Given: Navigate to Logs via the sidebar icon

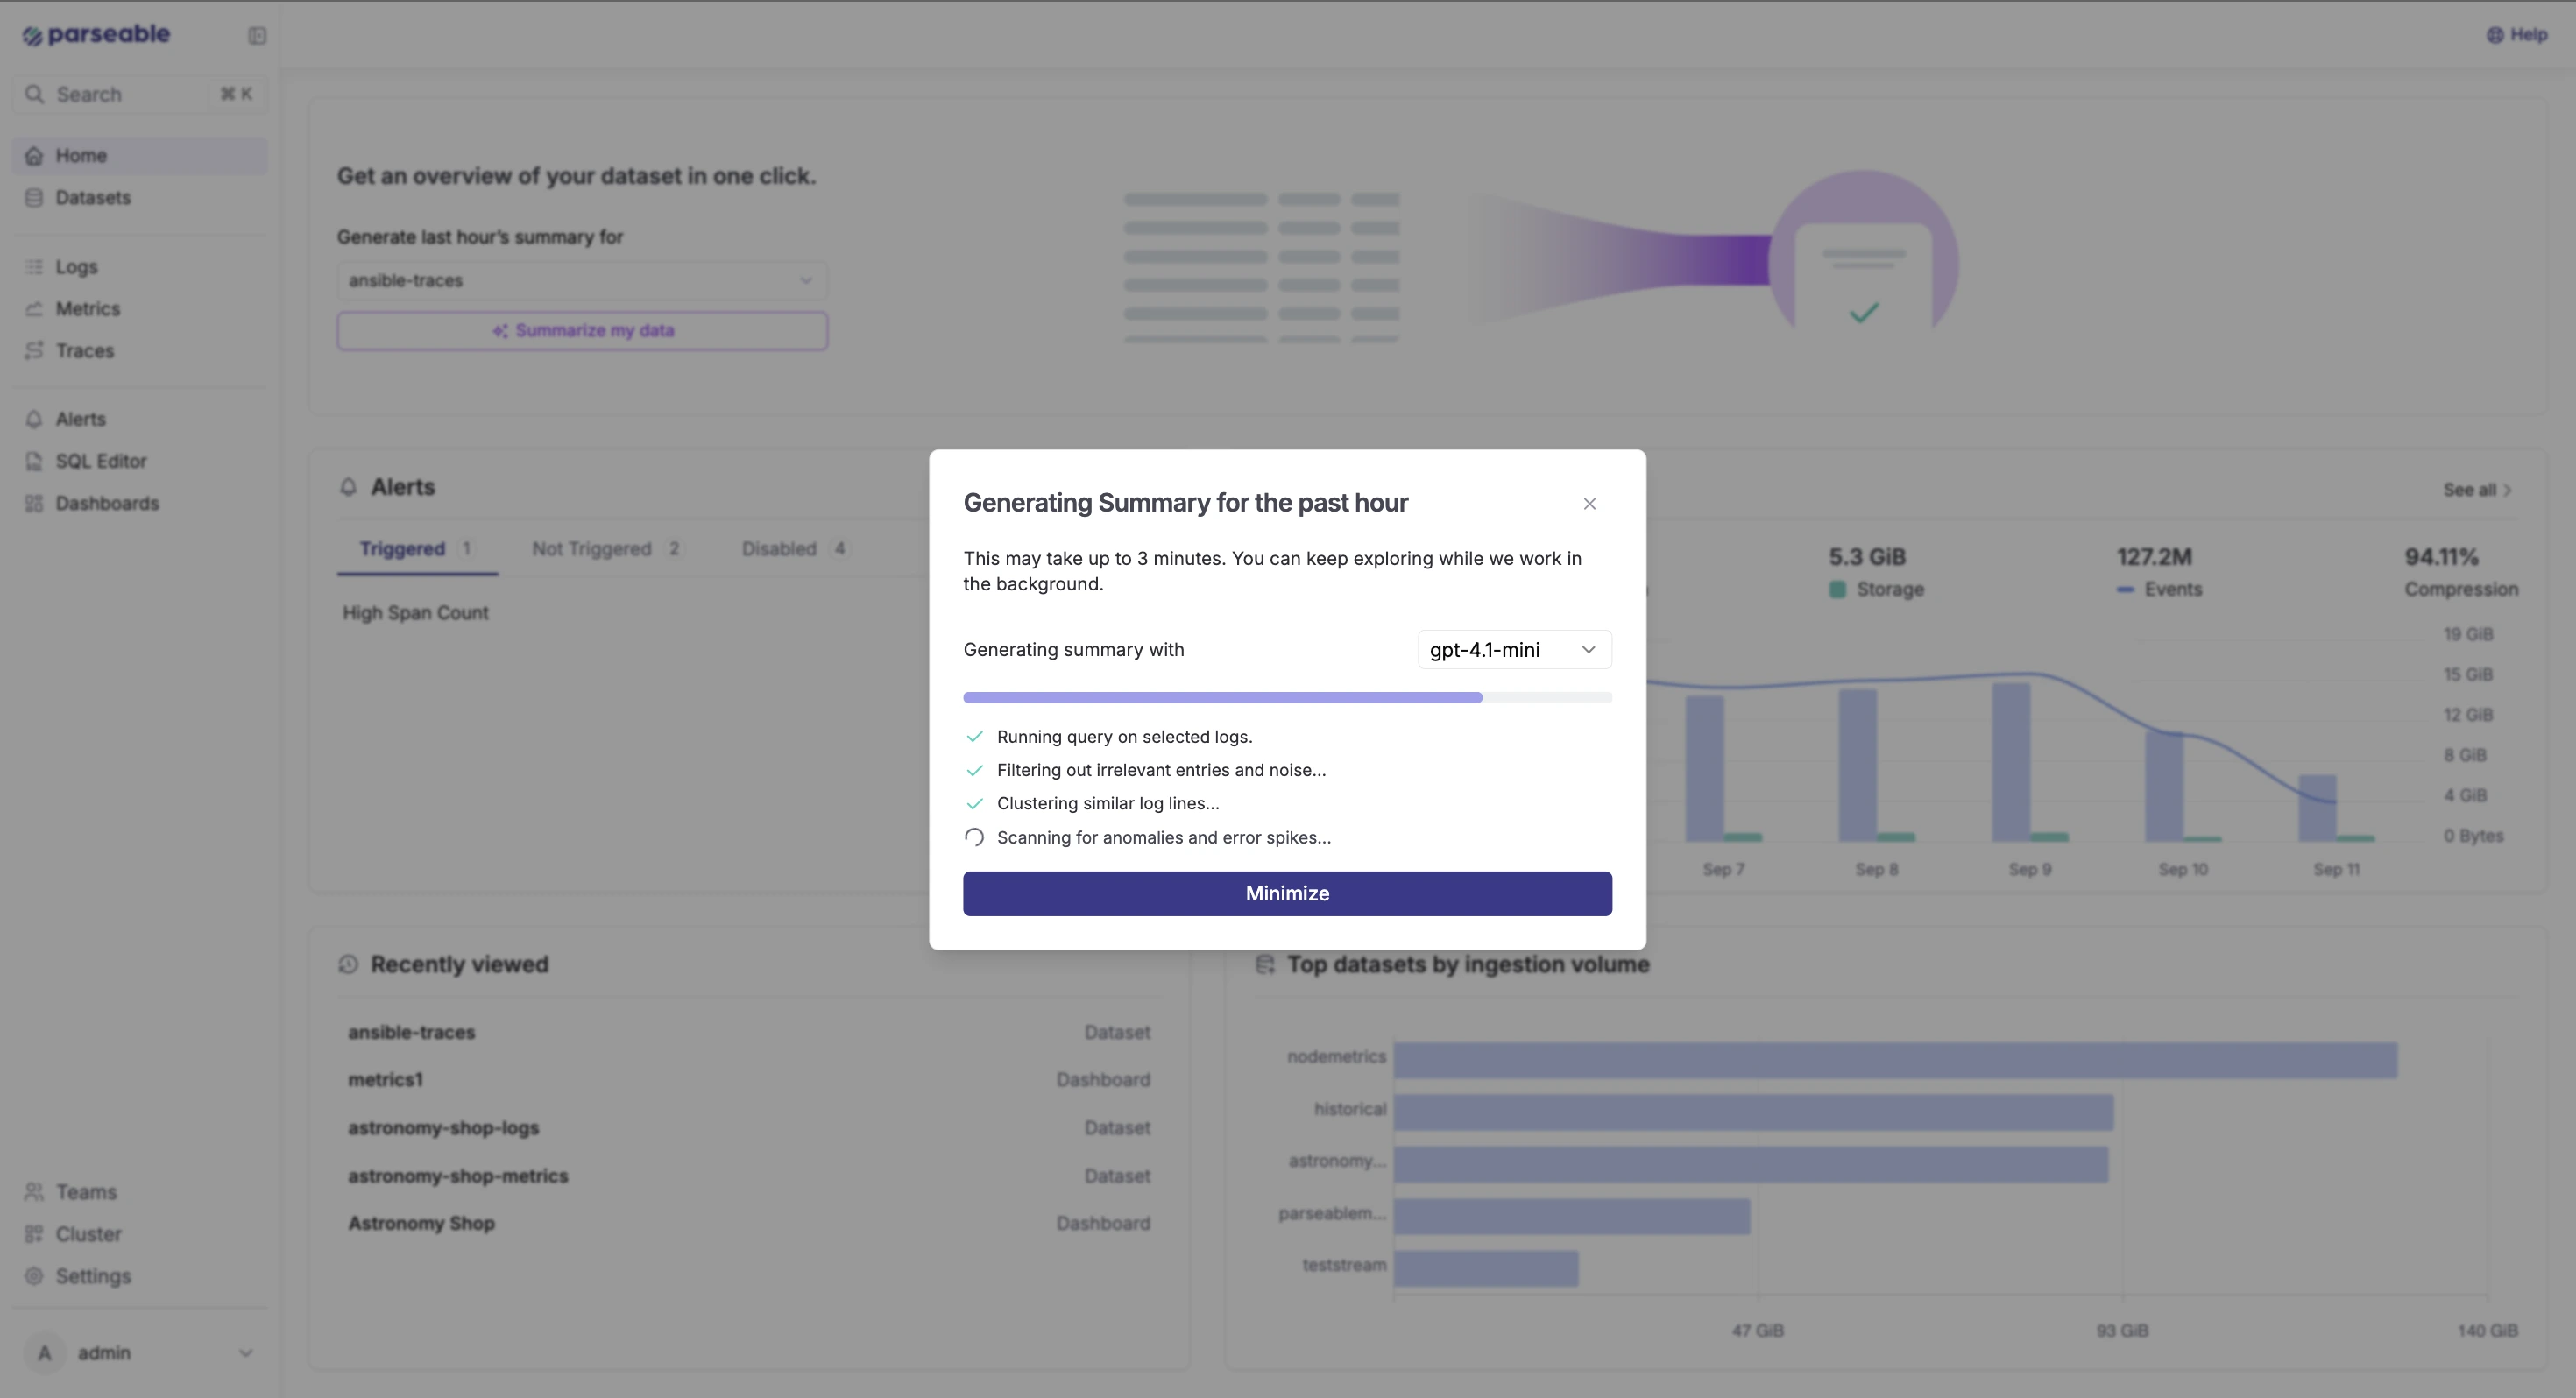Looking at the screenshot, I should (75, 266).
